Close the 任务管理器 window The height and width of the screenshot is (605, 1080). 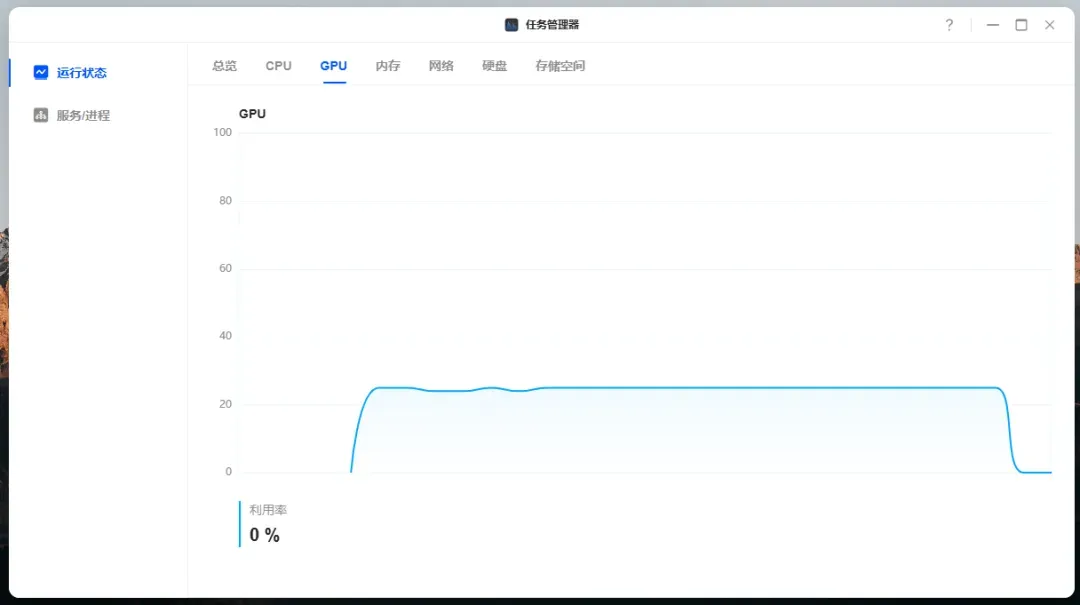coord(1049,25)
